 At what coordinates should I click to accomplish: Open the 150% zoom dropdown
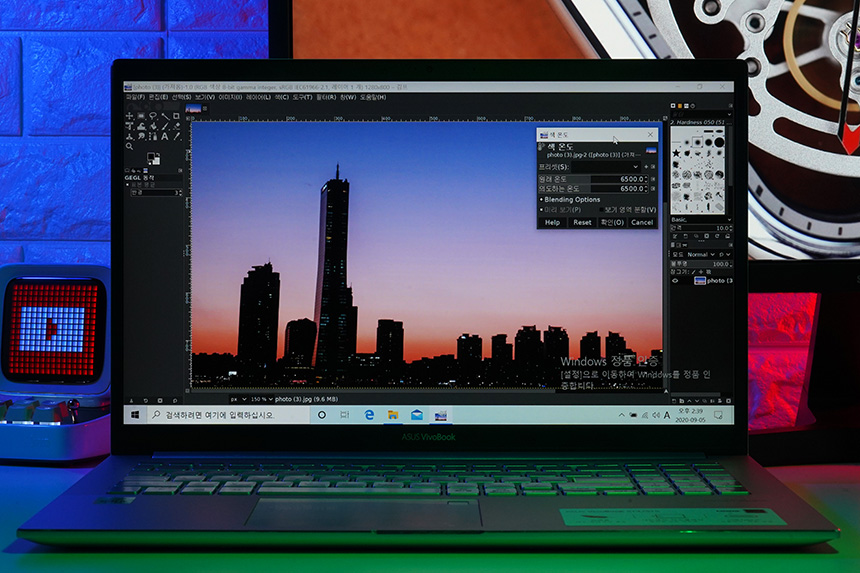262,399
